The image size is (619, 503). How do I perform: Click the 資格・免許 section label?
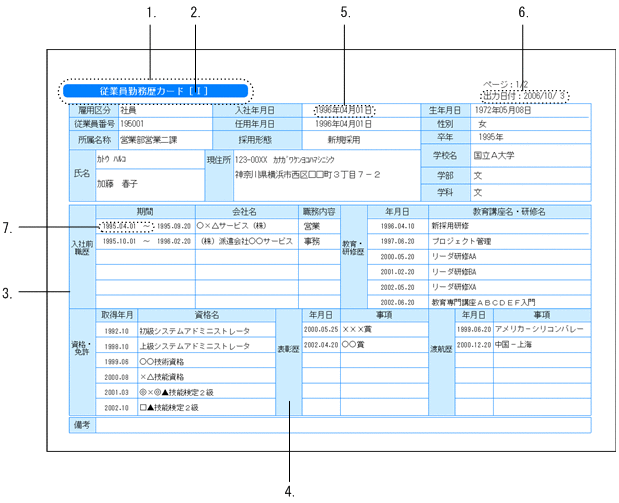coord(82,362)
